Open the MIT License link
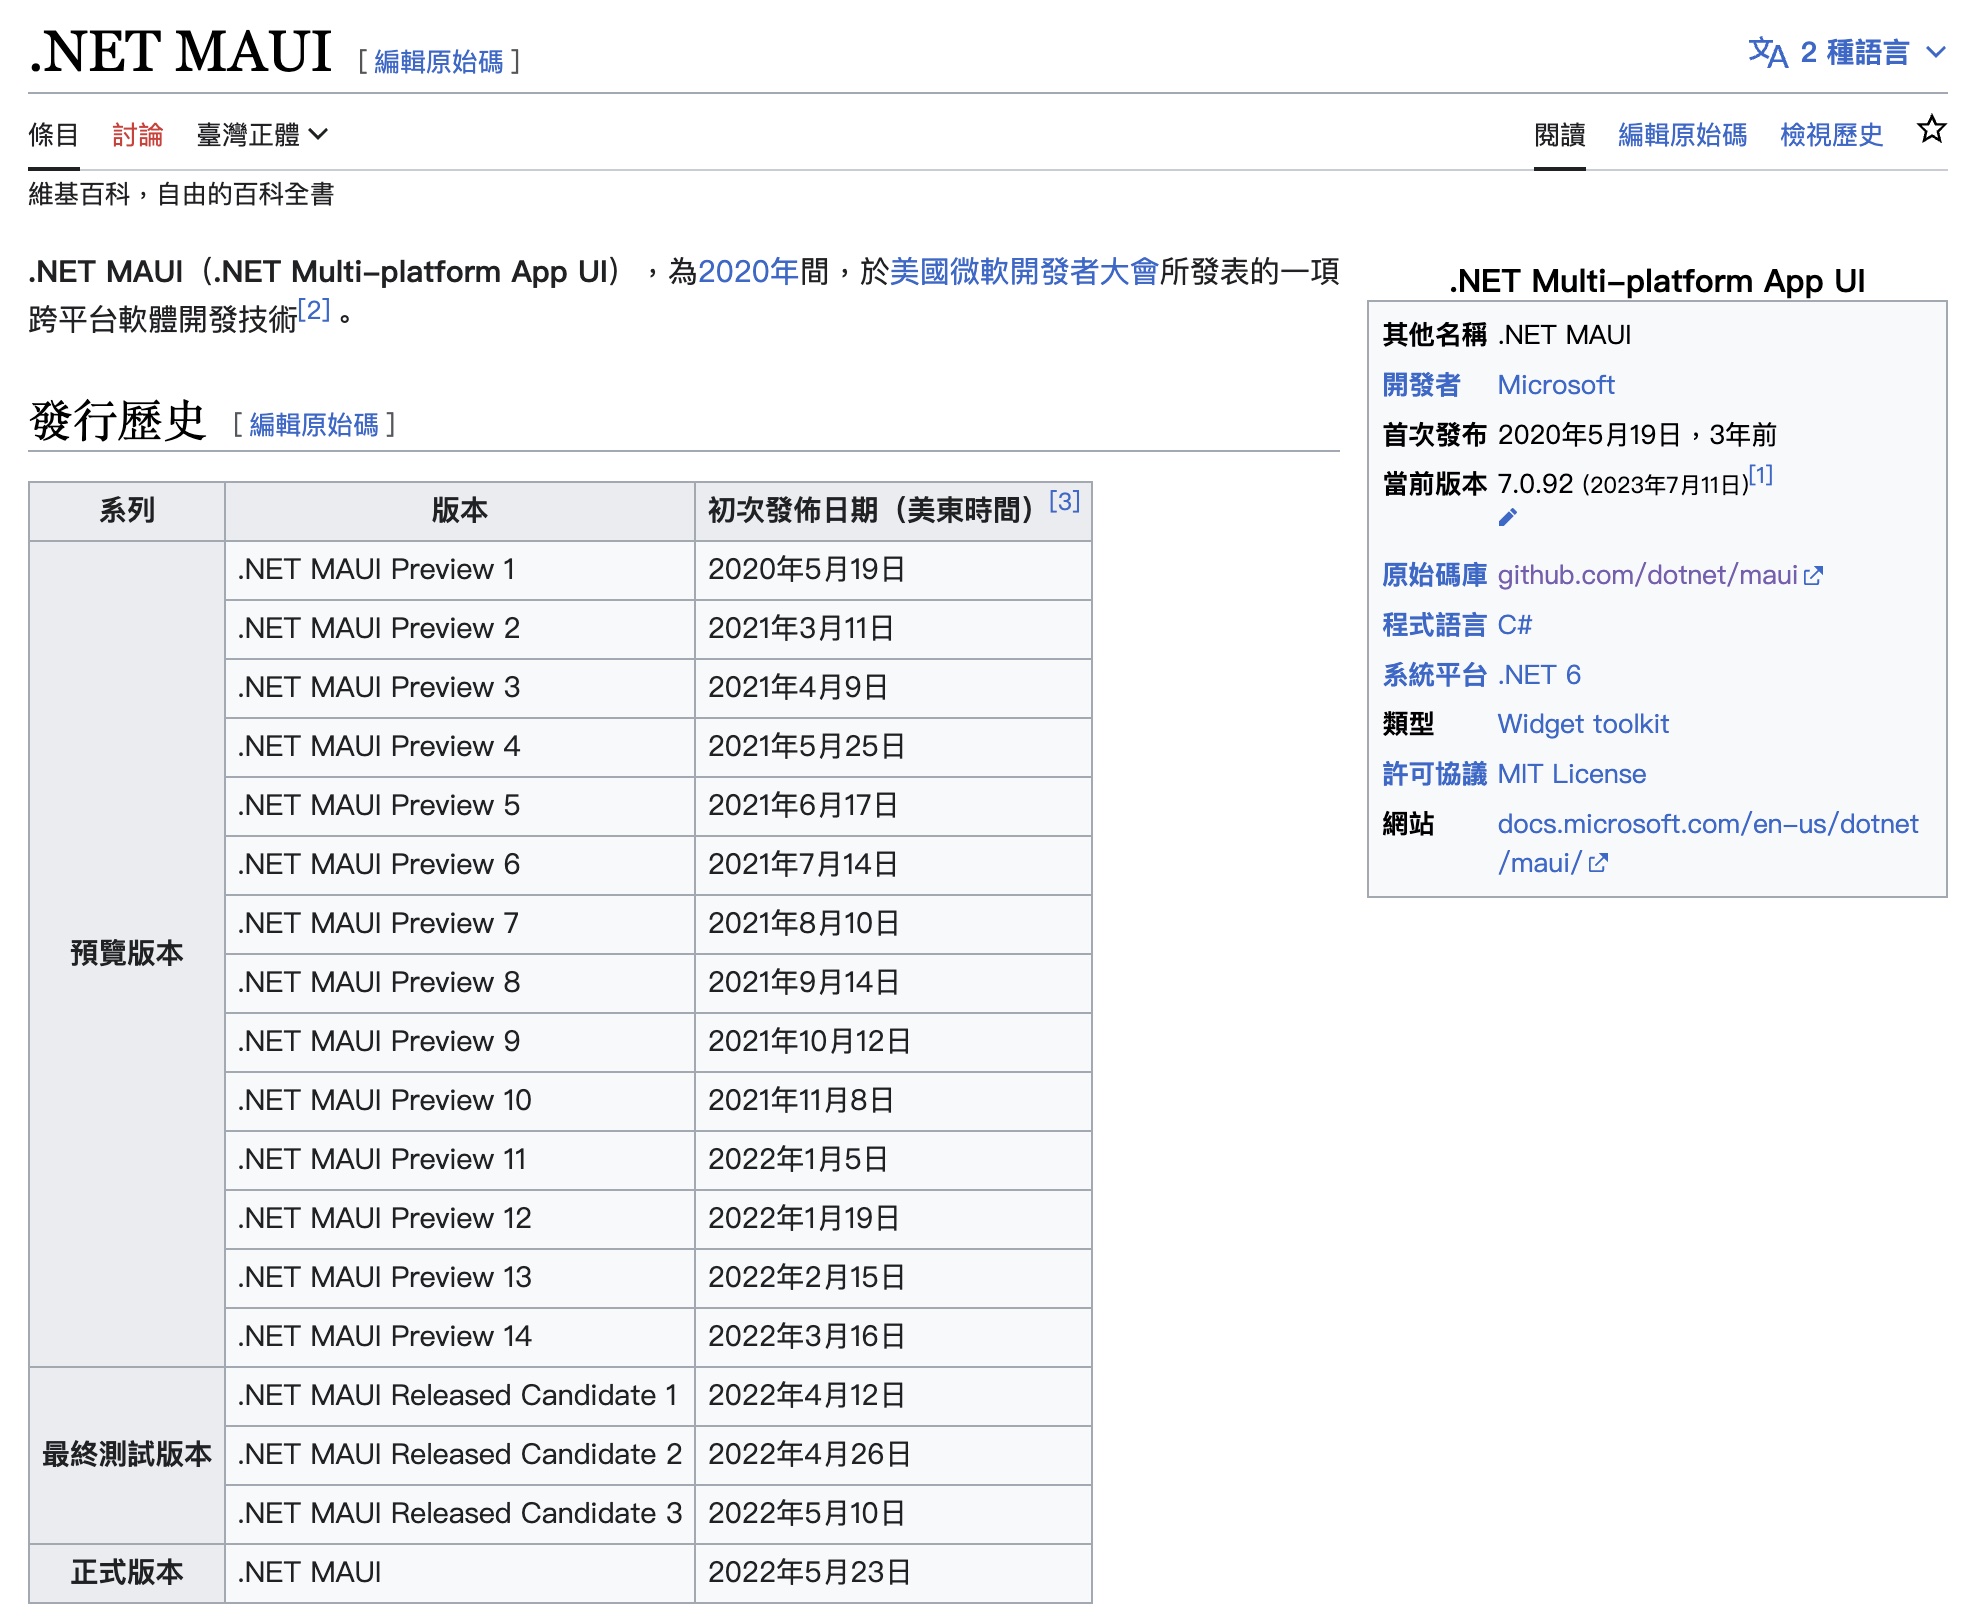The width and height of the screenshot is (1970, 1620). tap(1571, 774)
